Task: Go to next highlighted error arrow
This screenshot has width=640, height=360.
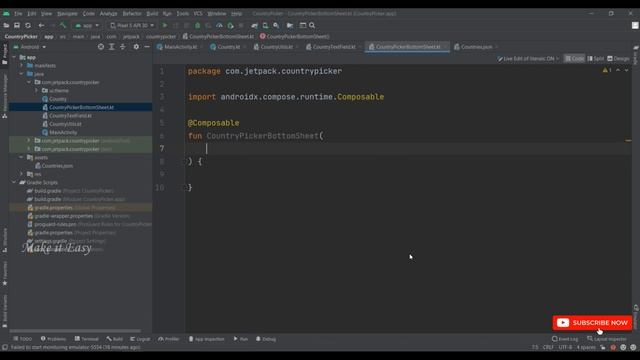Action: pos(627,70)
